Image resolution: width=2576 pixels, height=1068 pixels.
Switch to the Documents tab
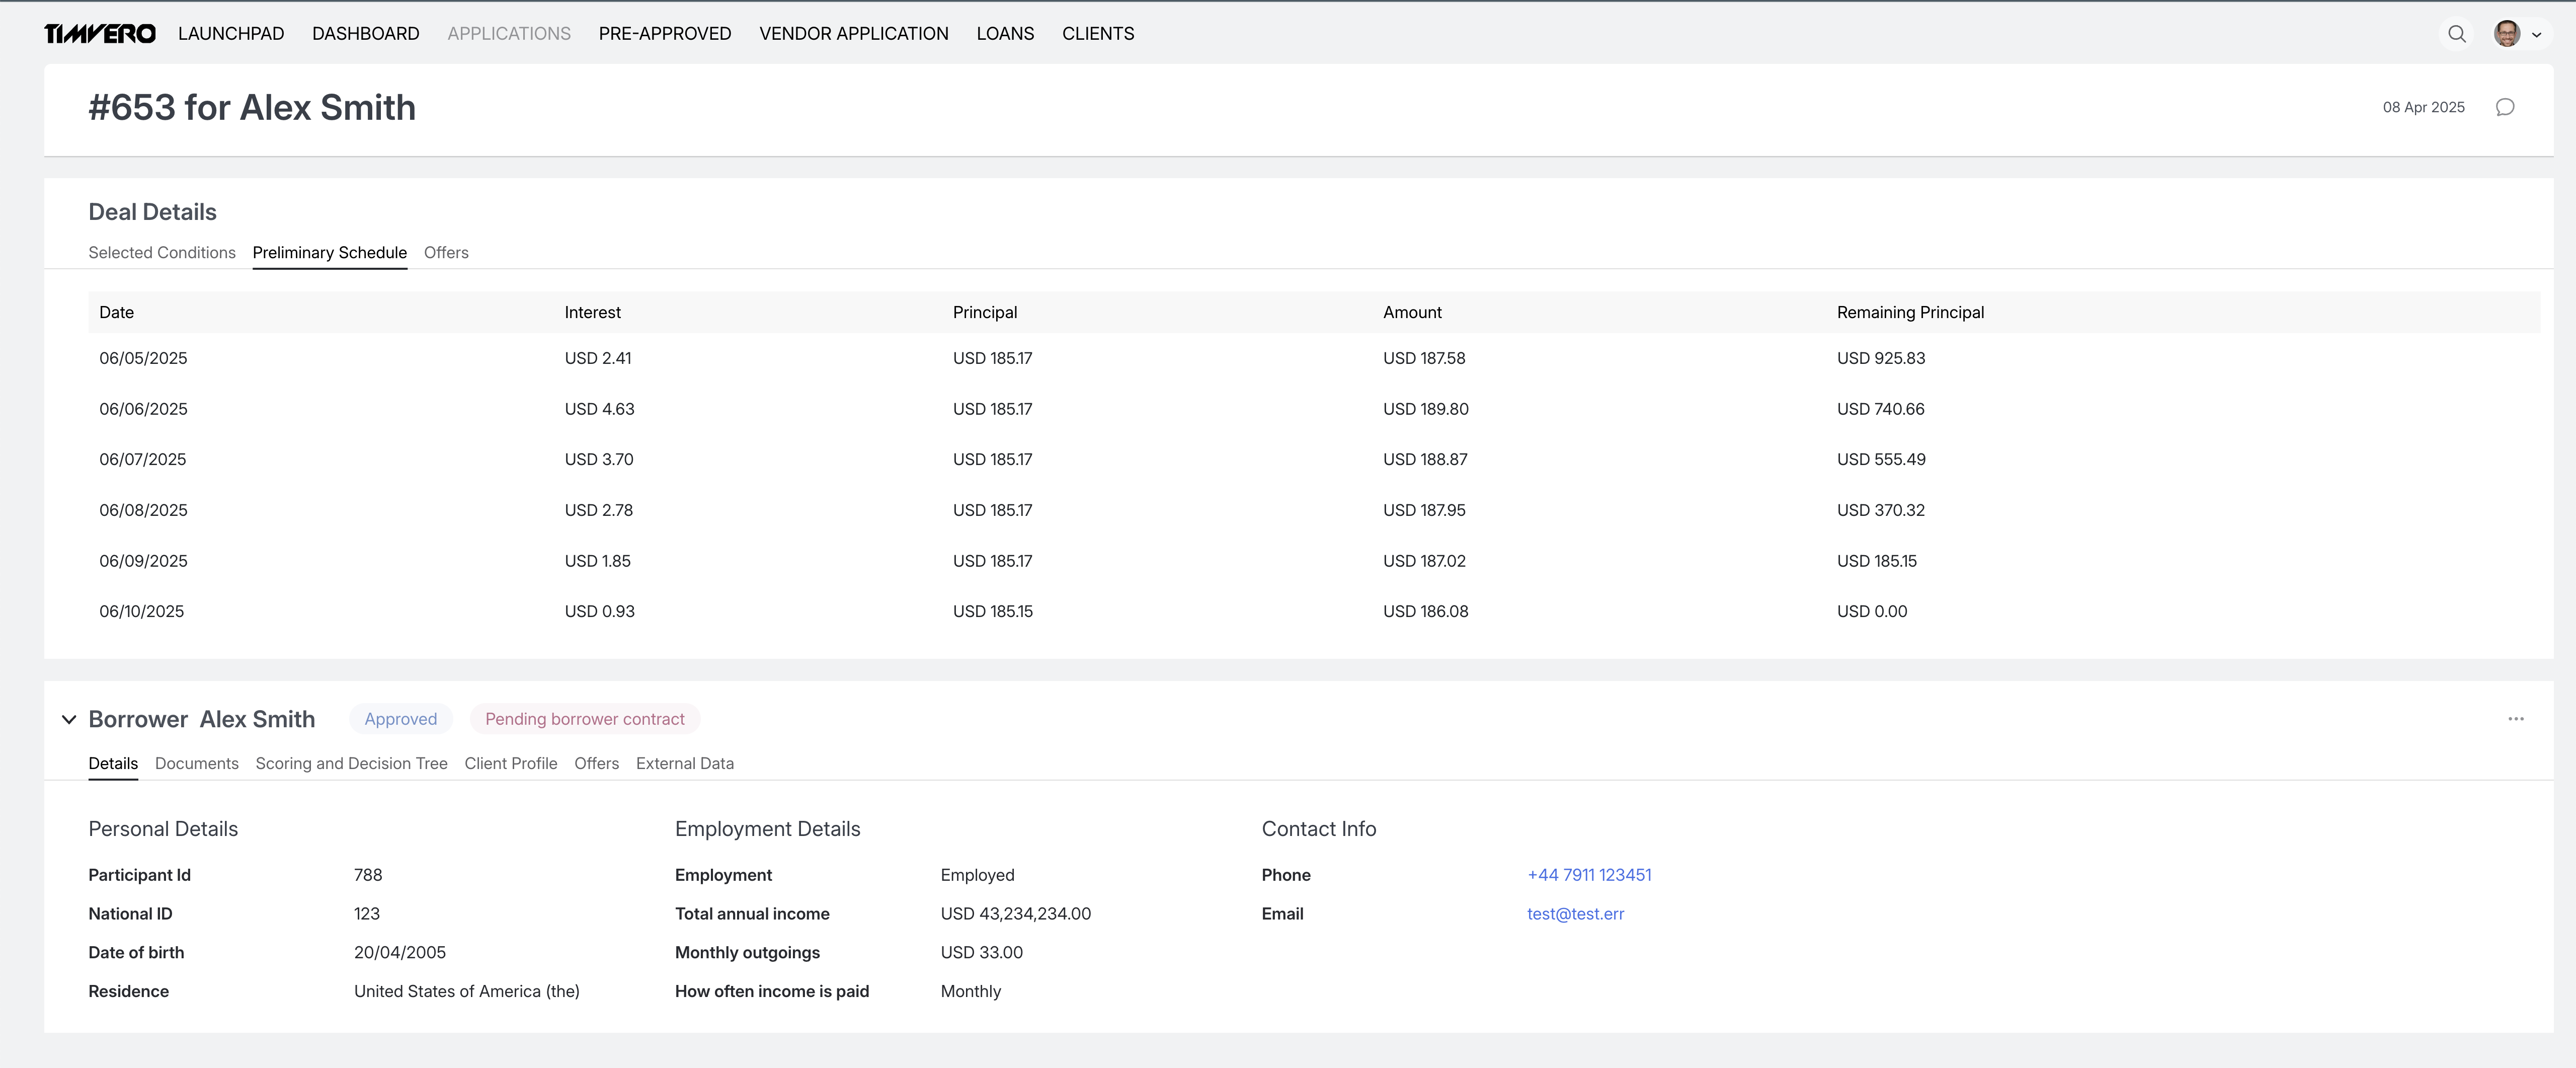196,763
